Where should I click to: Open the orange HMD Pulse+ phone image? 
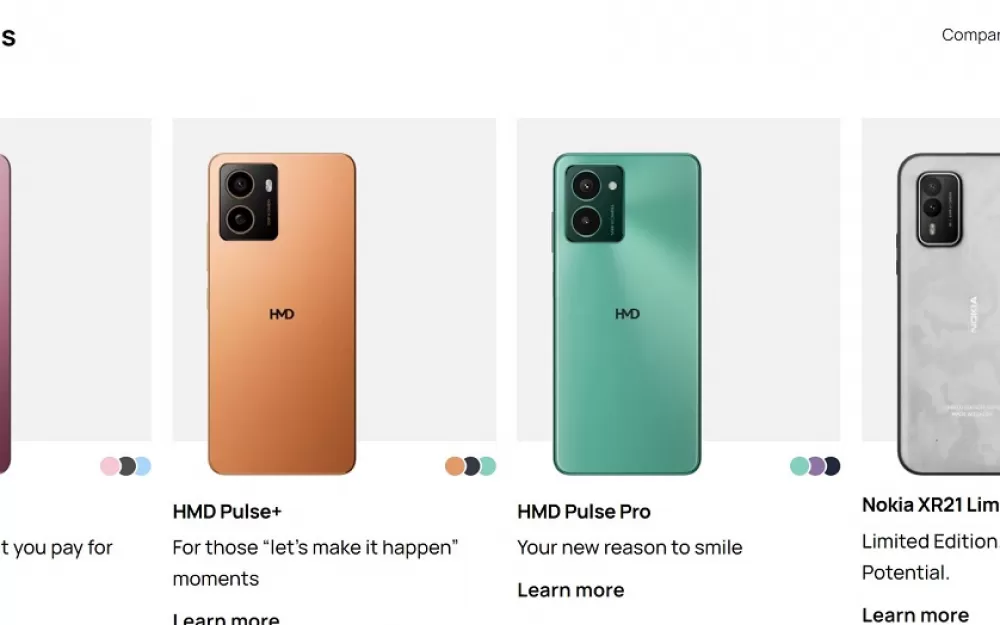282,314
